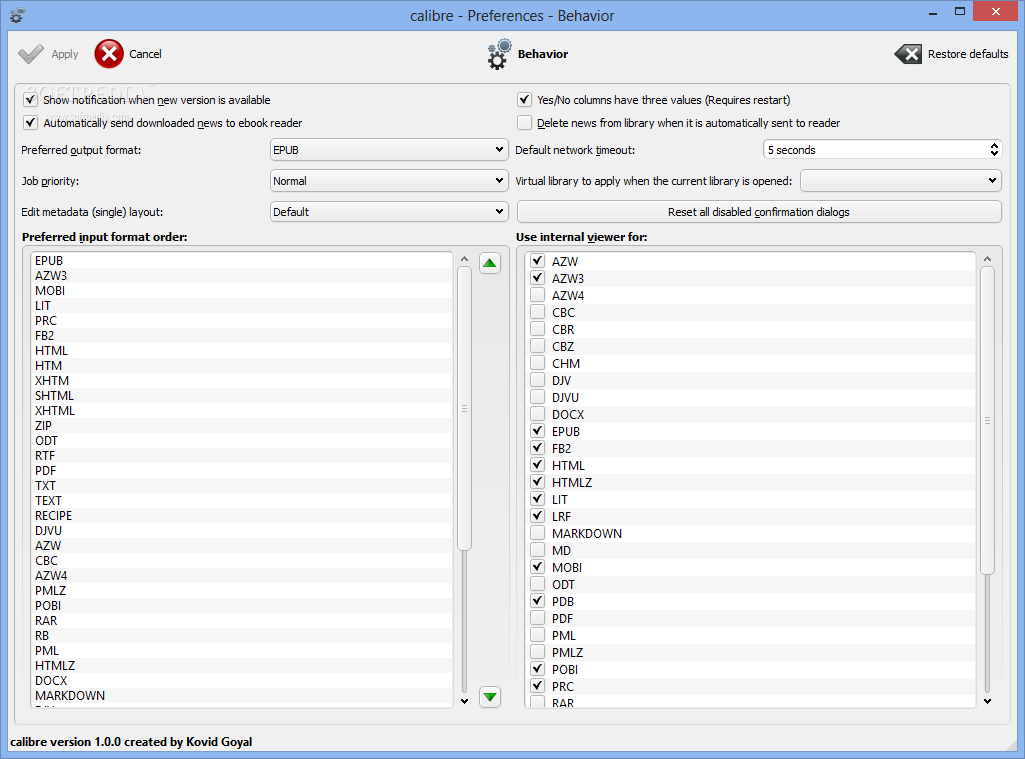Enable Delete news from library when sent to reader
1025x759 pixels.
point(524,122)
